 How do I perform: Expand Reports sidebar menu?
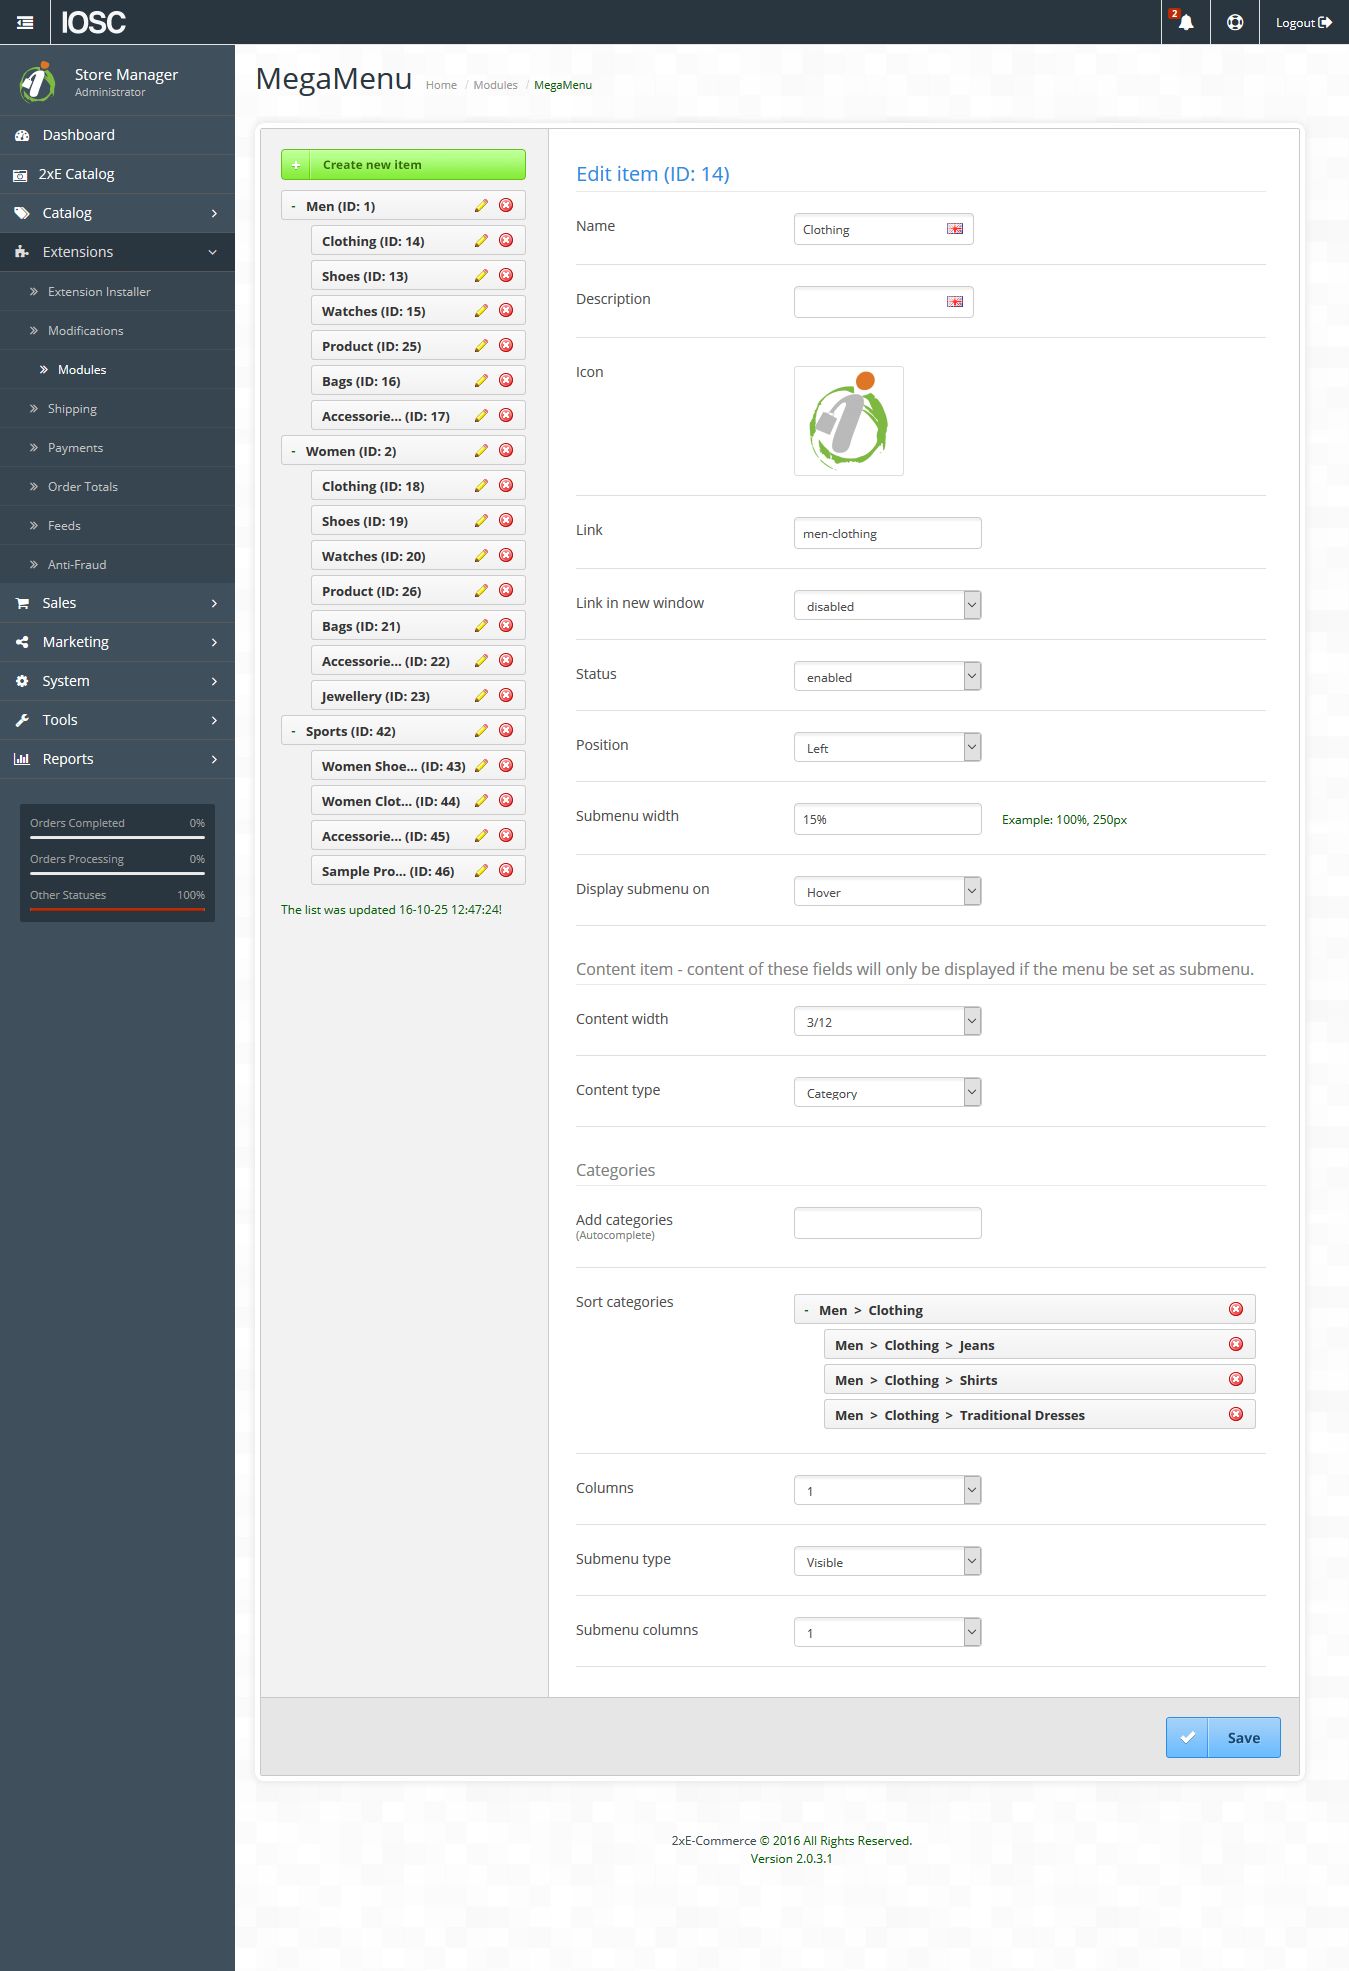coord(117,759)
